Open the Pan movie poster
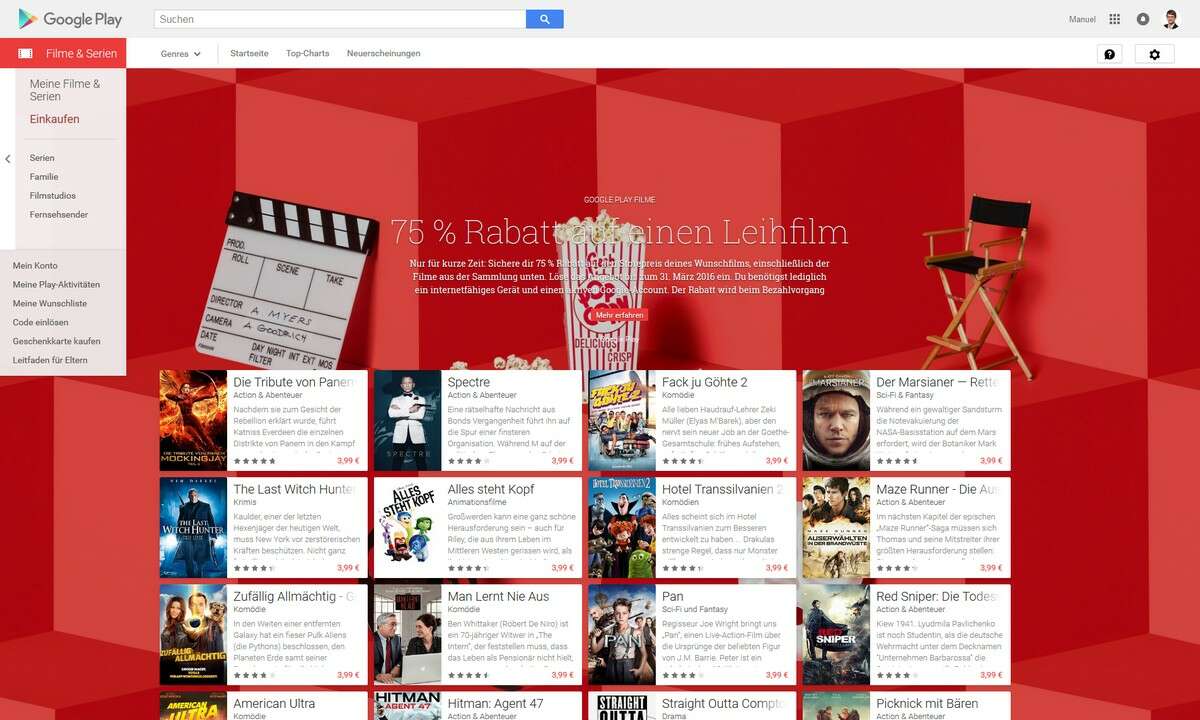The width and height of the screenshot is (1200, 720). 622,634
